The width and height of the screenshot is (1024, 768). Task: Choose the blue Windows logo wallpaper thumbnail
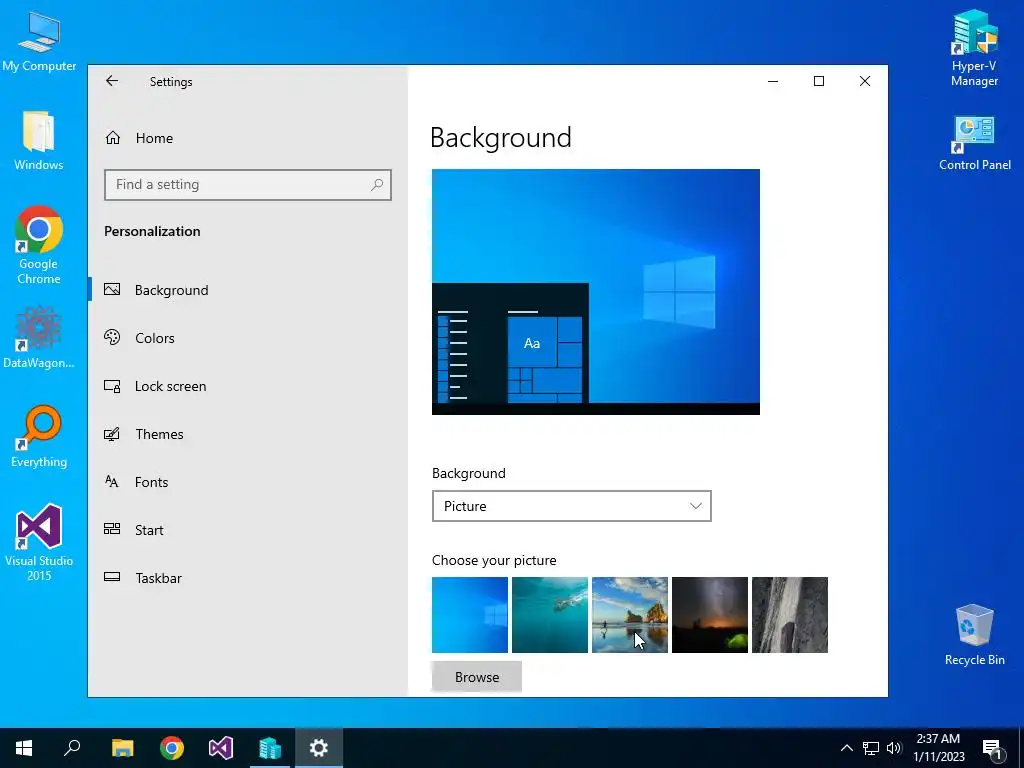[x=470, y=615]
